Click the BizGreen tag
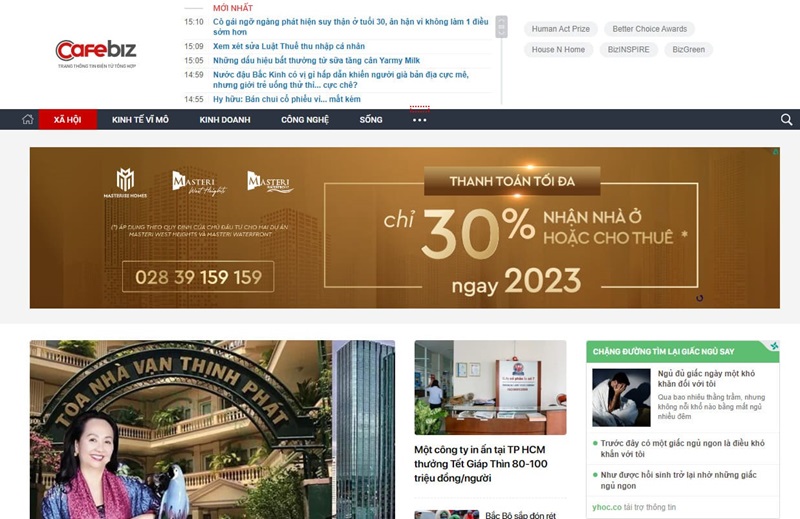The image size is (800, 519). pos(688,49)
